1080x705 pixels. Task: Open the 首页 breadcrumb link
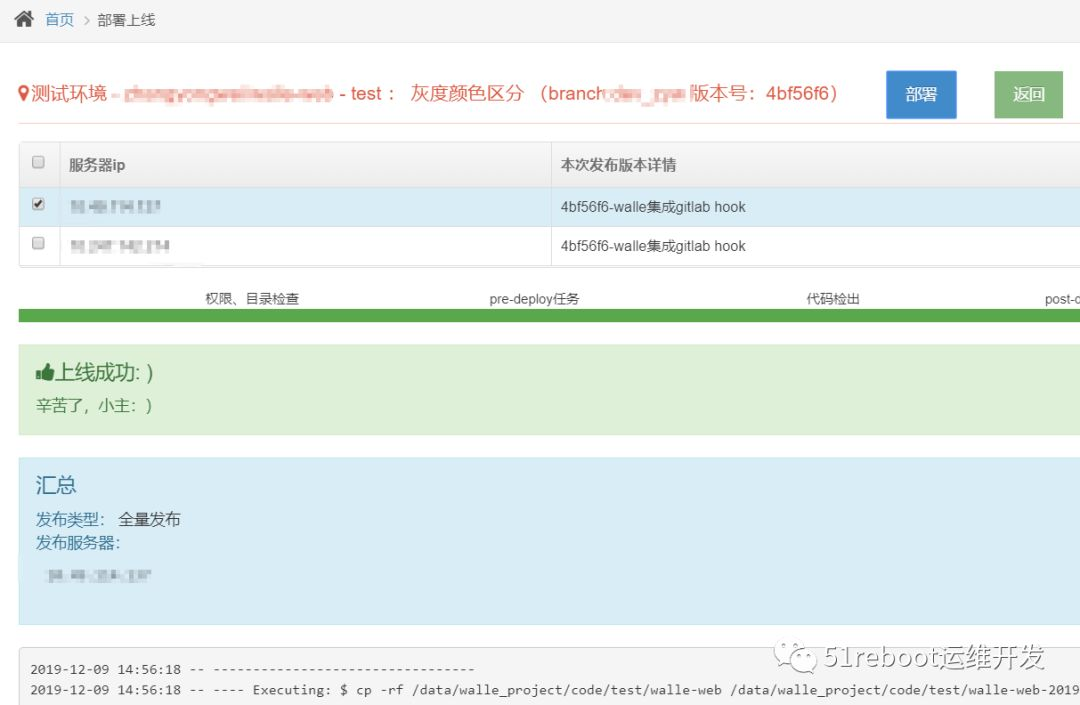tap(58, 18)
